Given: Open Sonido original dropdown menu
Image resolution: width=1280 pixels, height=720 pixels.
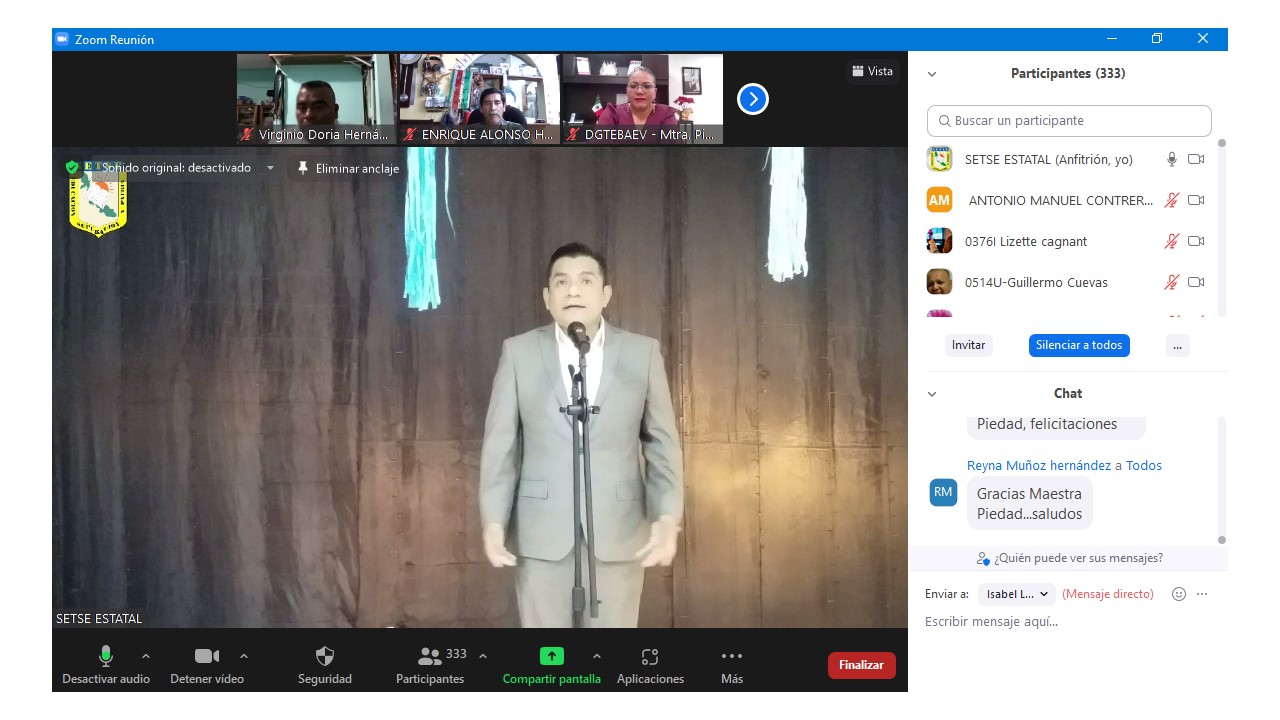Looking at the screenshot, I should click(270, 168).
